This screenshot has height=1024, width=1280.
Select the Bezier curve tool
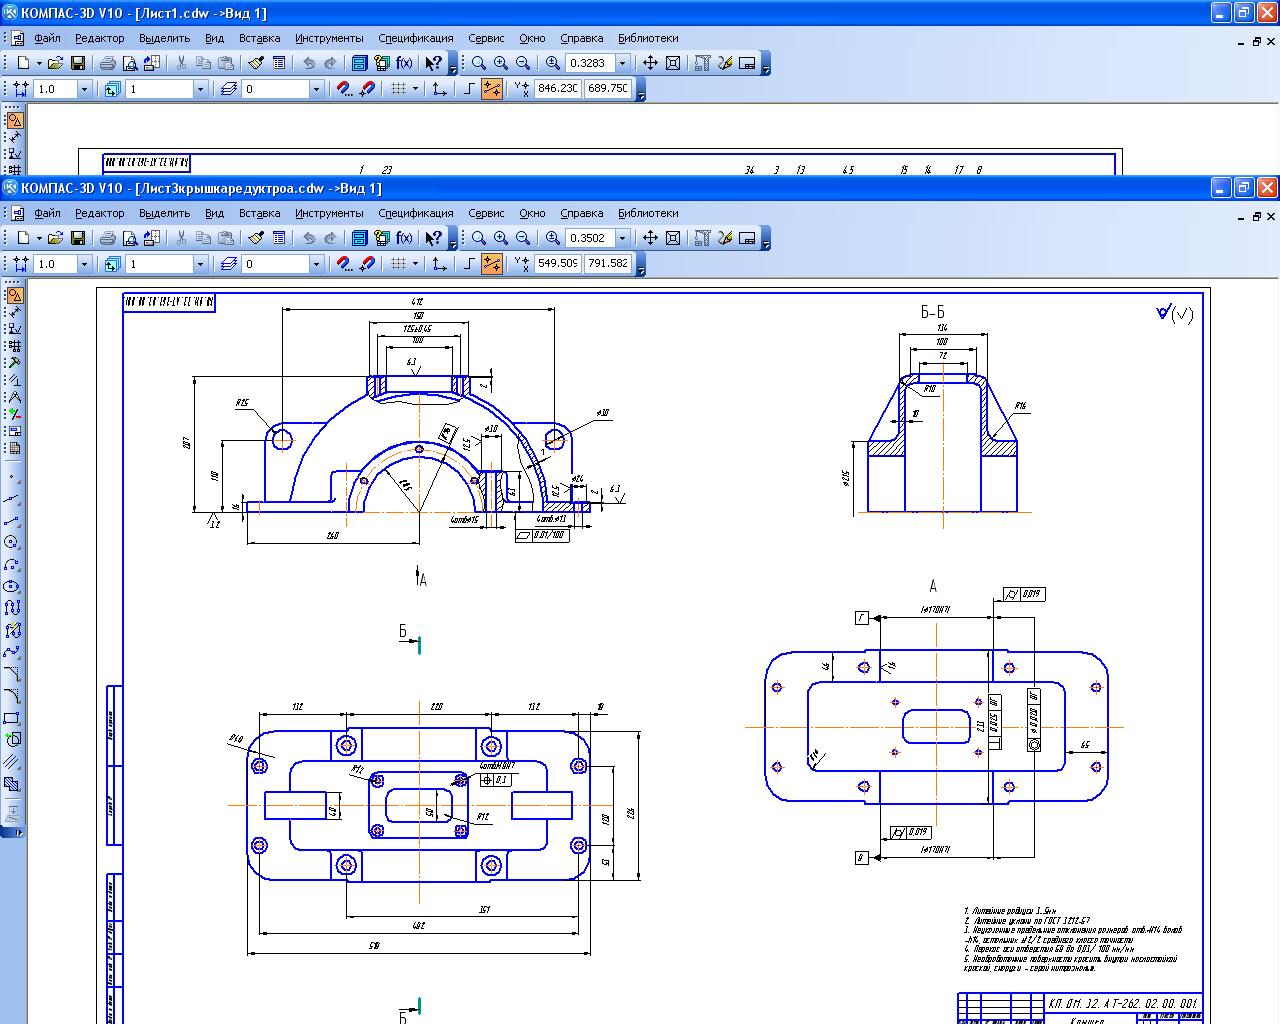(13, 652)
